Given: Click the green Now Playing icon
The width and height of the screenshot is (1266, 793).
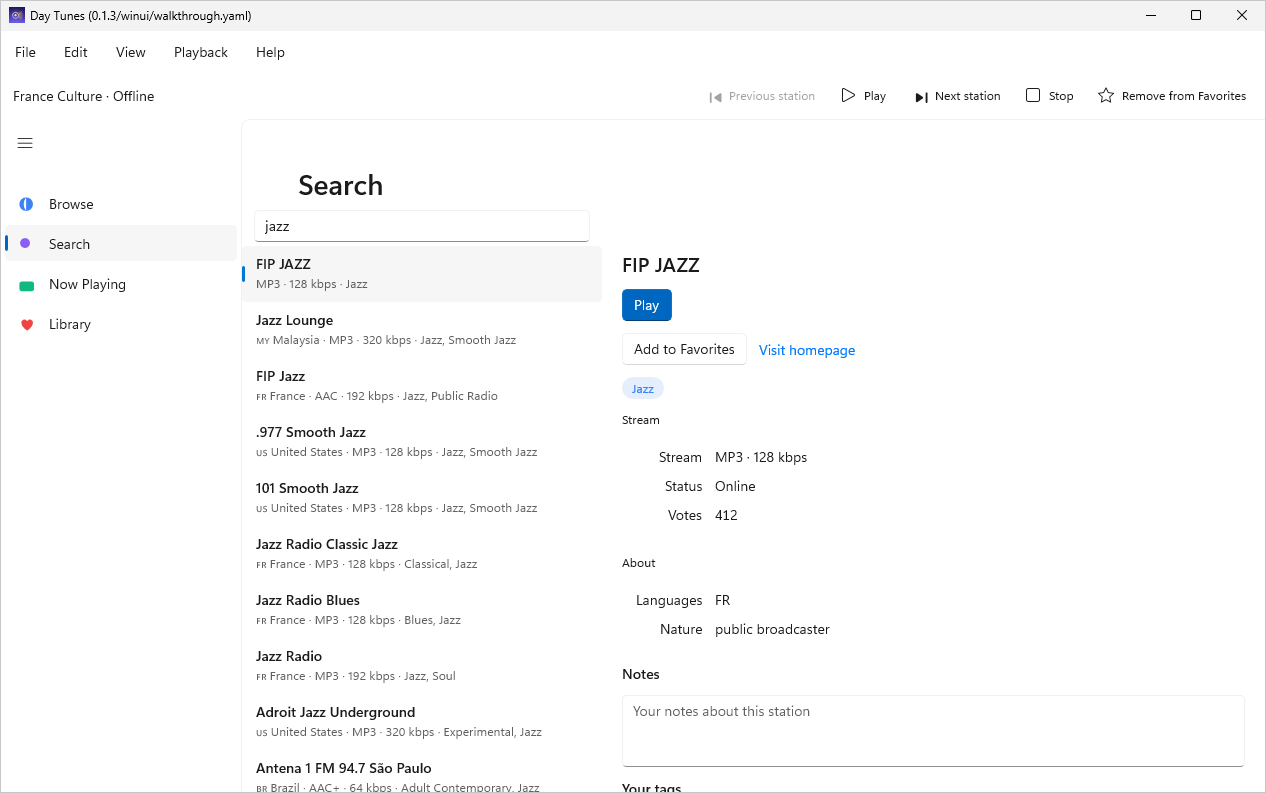Looking at the screenshot, I should tap(27, 285).
